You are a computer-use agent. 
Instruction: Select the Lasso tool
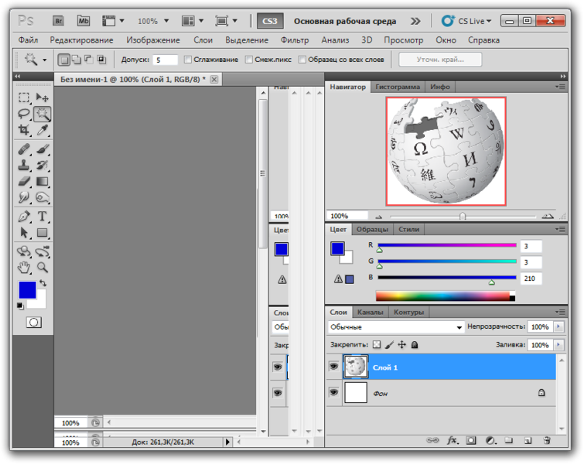tap(24, 114)
